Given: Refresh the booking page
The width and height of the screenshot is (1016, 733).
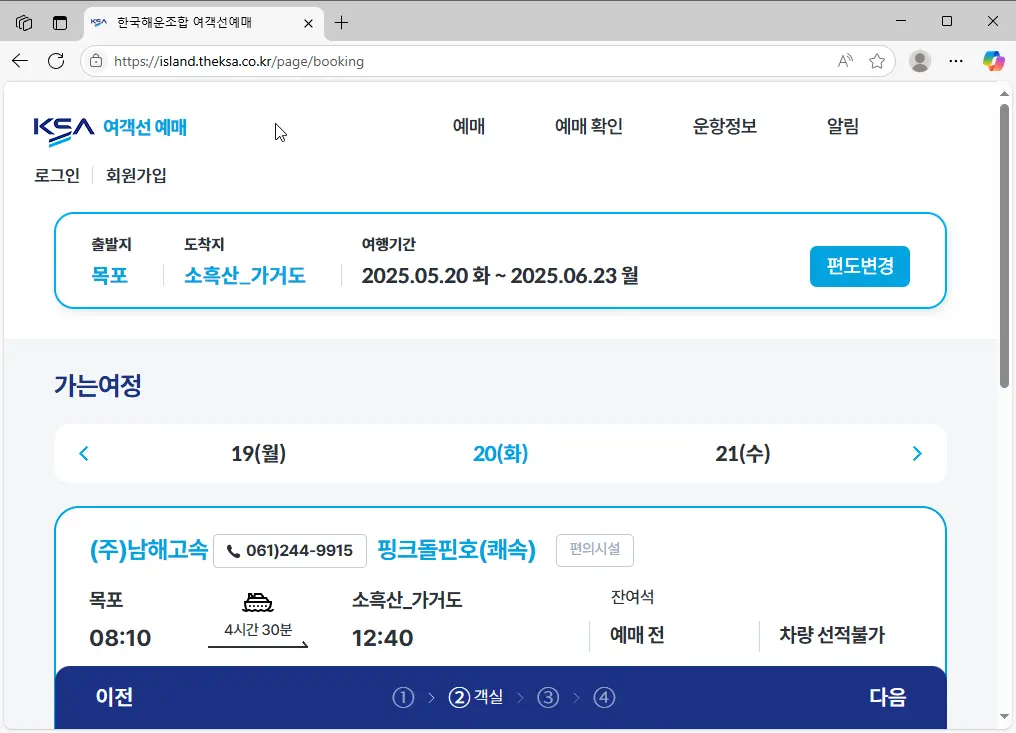Looking at the screenshot, I should click(x=56, y=61).
